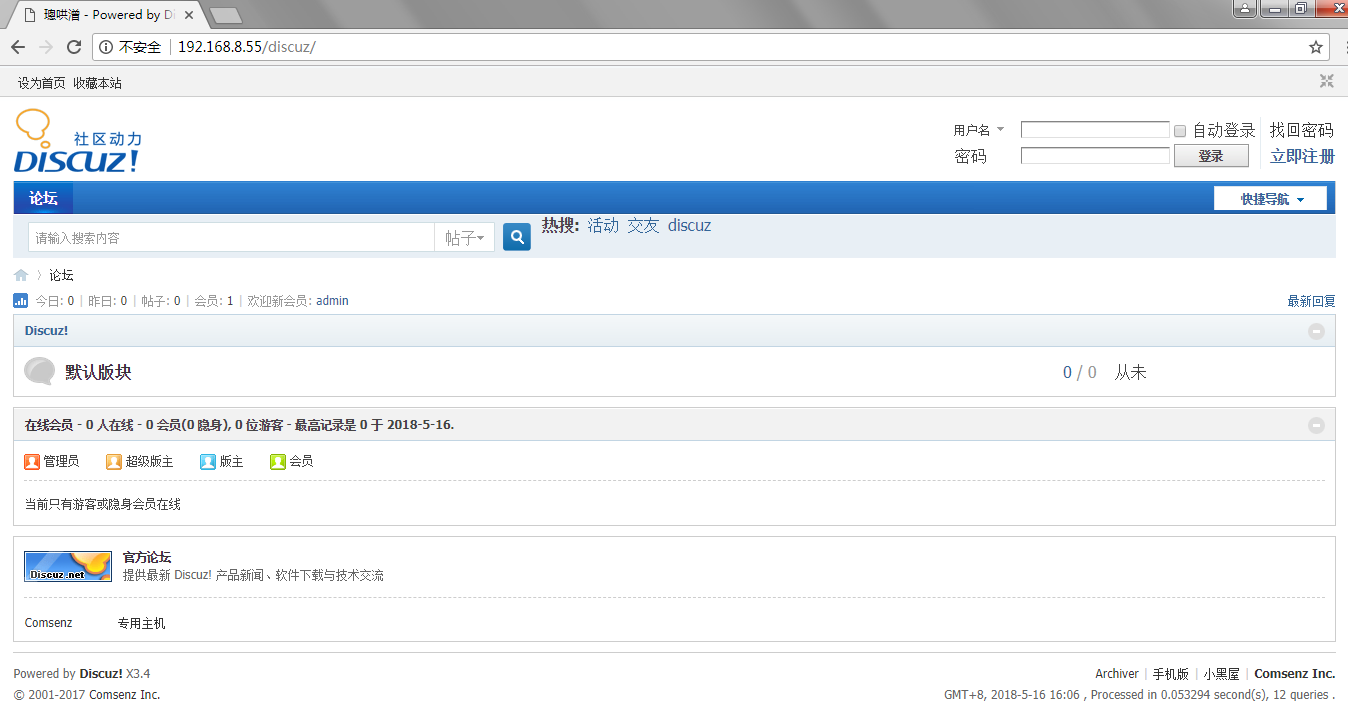Click 论坛 in the breadcrumb
The width and height of the screenshot is (1348, 723).
coord(61,275)
